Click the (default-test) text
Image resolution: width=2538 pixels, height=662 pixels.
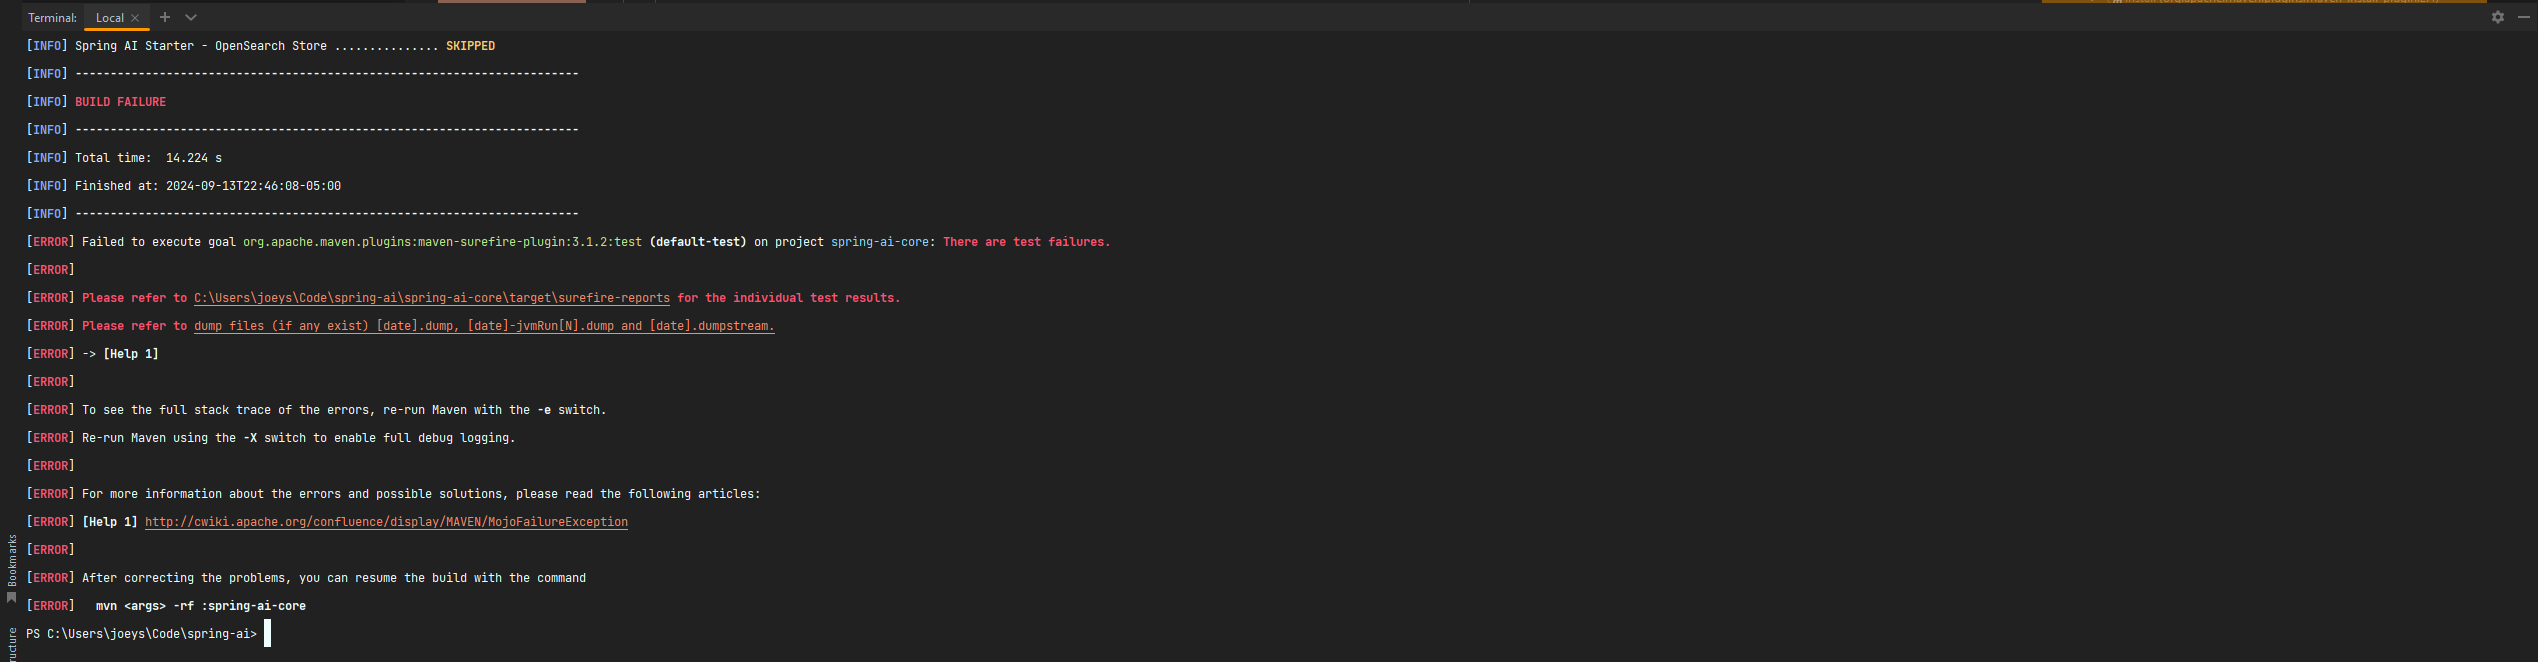[698, 242]
